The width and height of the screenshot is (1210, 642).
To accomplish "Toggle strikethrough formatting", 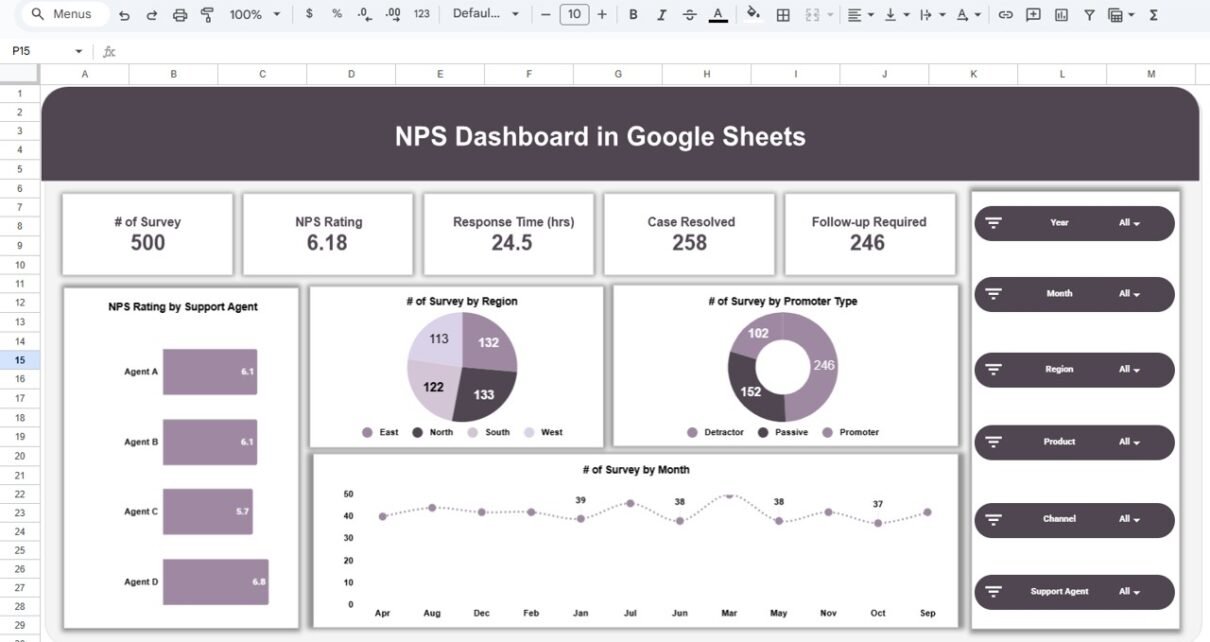I will pyautogui.click(x=690, y=15).
